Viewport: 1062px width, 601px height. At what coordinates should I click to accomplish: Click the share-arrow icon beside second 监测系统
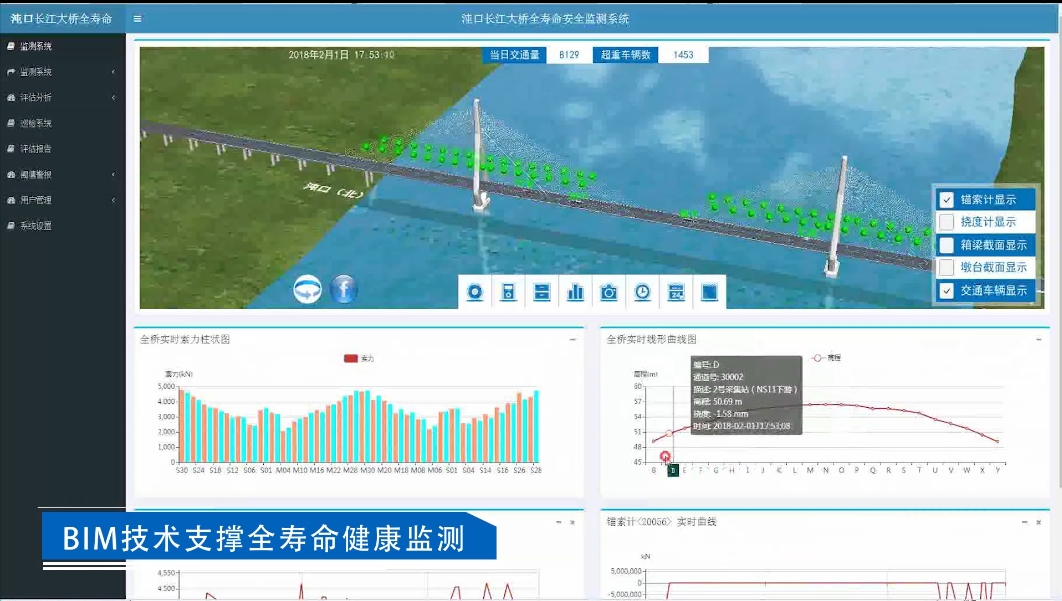(x=11, y=72)
